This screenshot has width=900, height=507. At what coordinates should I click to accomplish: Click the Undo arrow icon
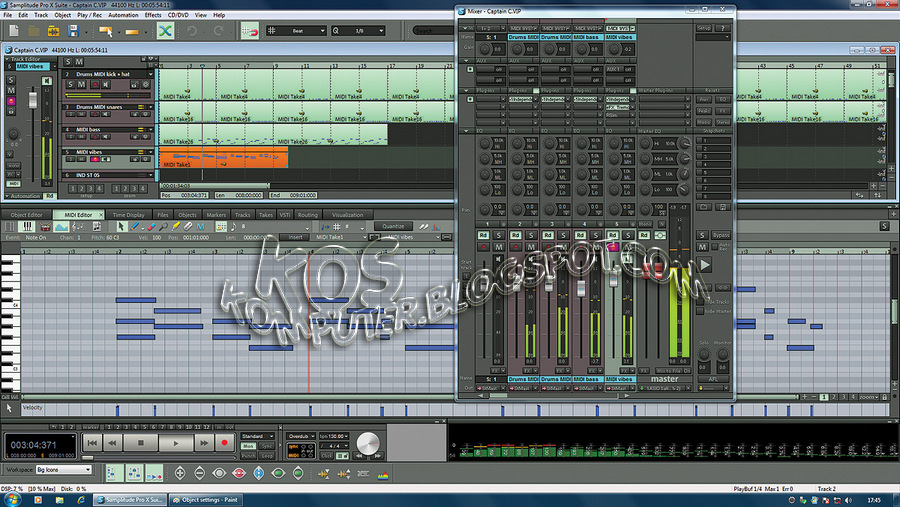(192, 31)
